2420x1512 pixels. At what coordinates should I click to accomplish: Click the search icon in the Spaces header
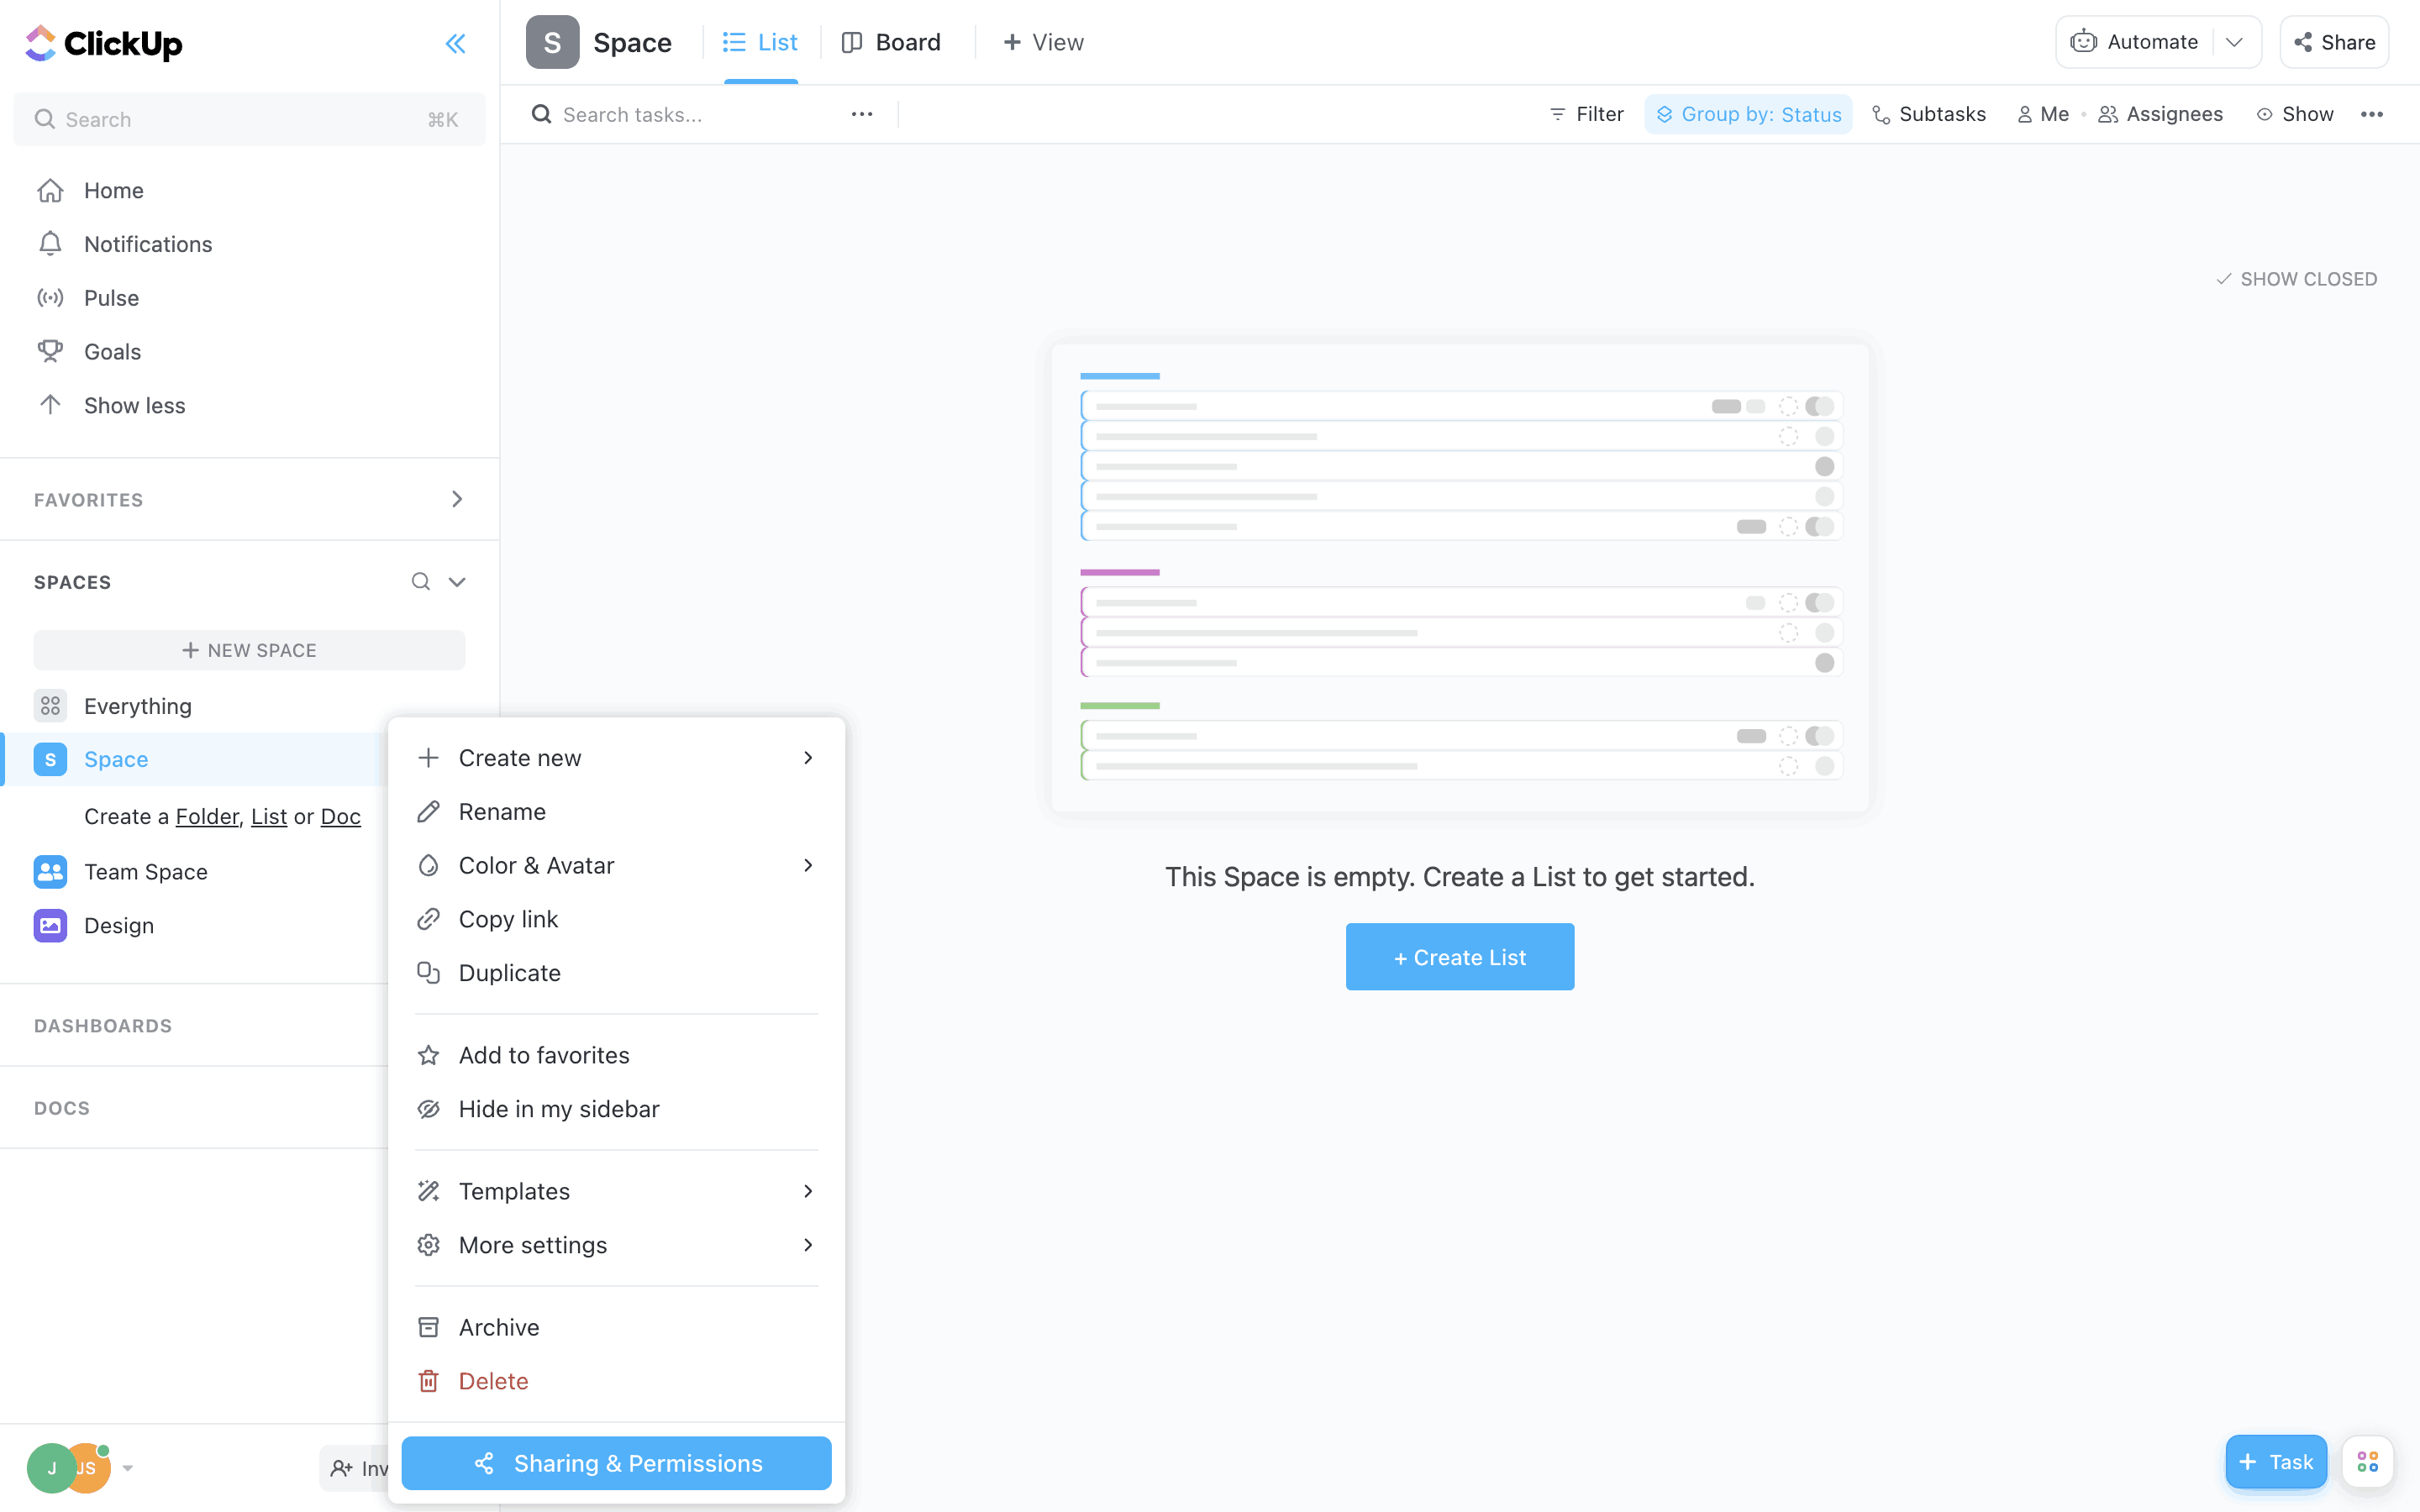pos(421,582)
